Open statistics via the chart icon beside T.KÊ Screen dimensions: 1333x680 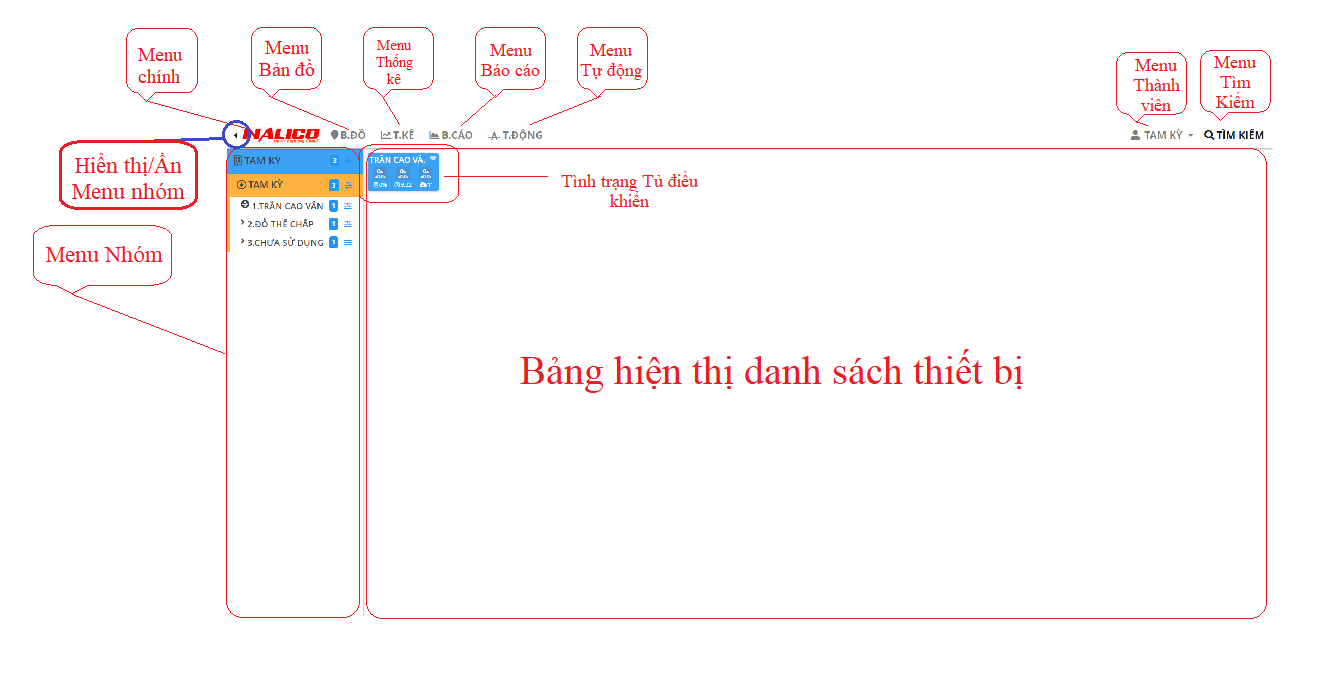385,134
